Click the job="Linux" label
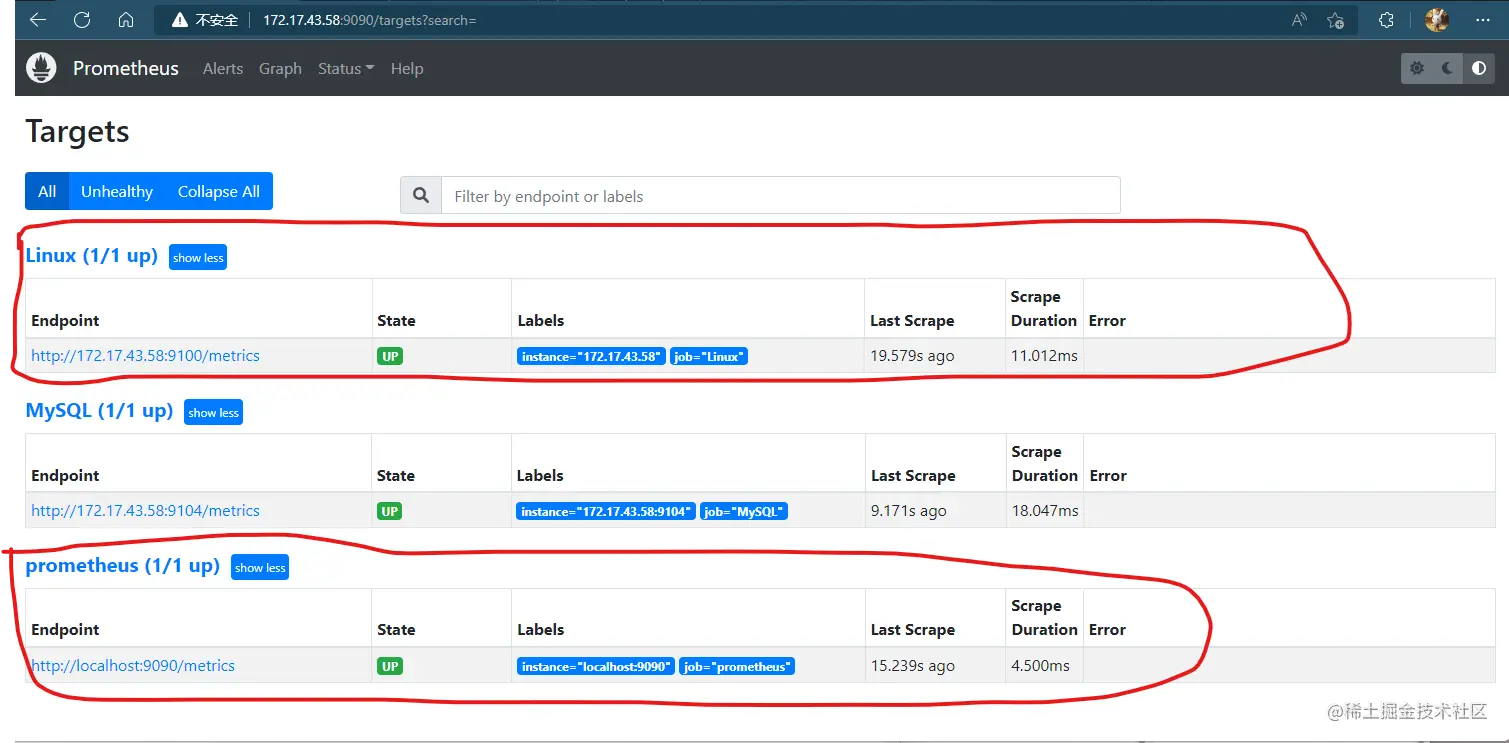 pyautogui.click(x=710, y=356)
